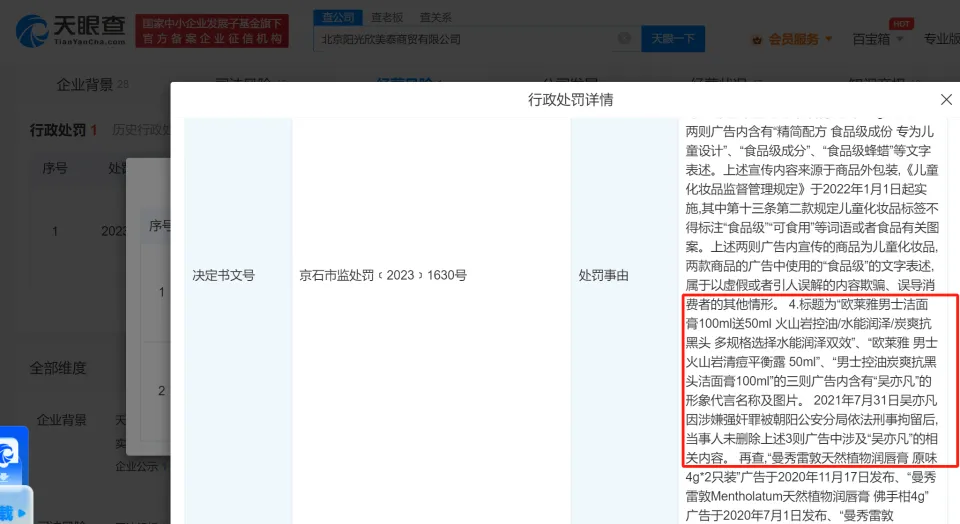Screen dimensions: 960x524
Task: Click the 全部维度 heading on the left
Action: [58, 368]
